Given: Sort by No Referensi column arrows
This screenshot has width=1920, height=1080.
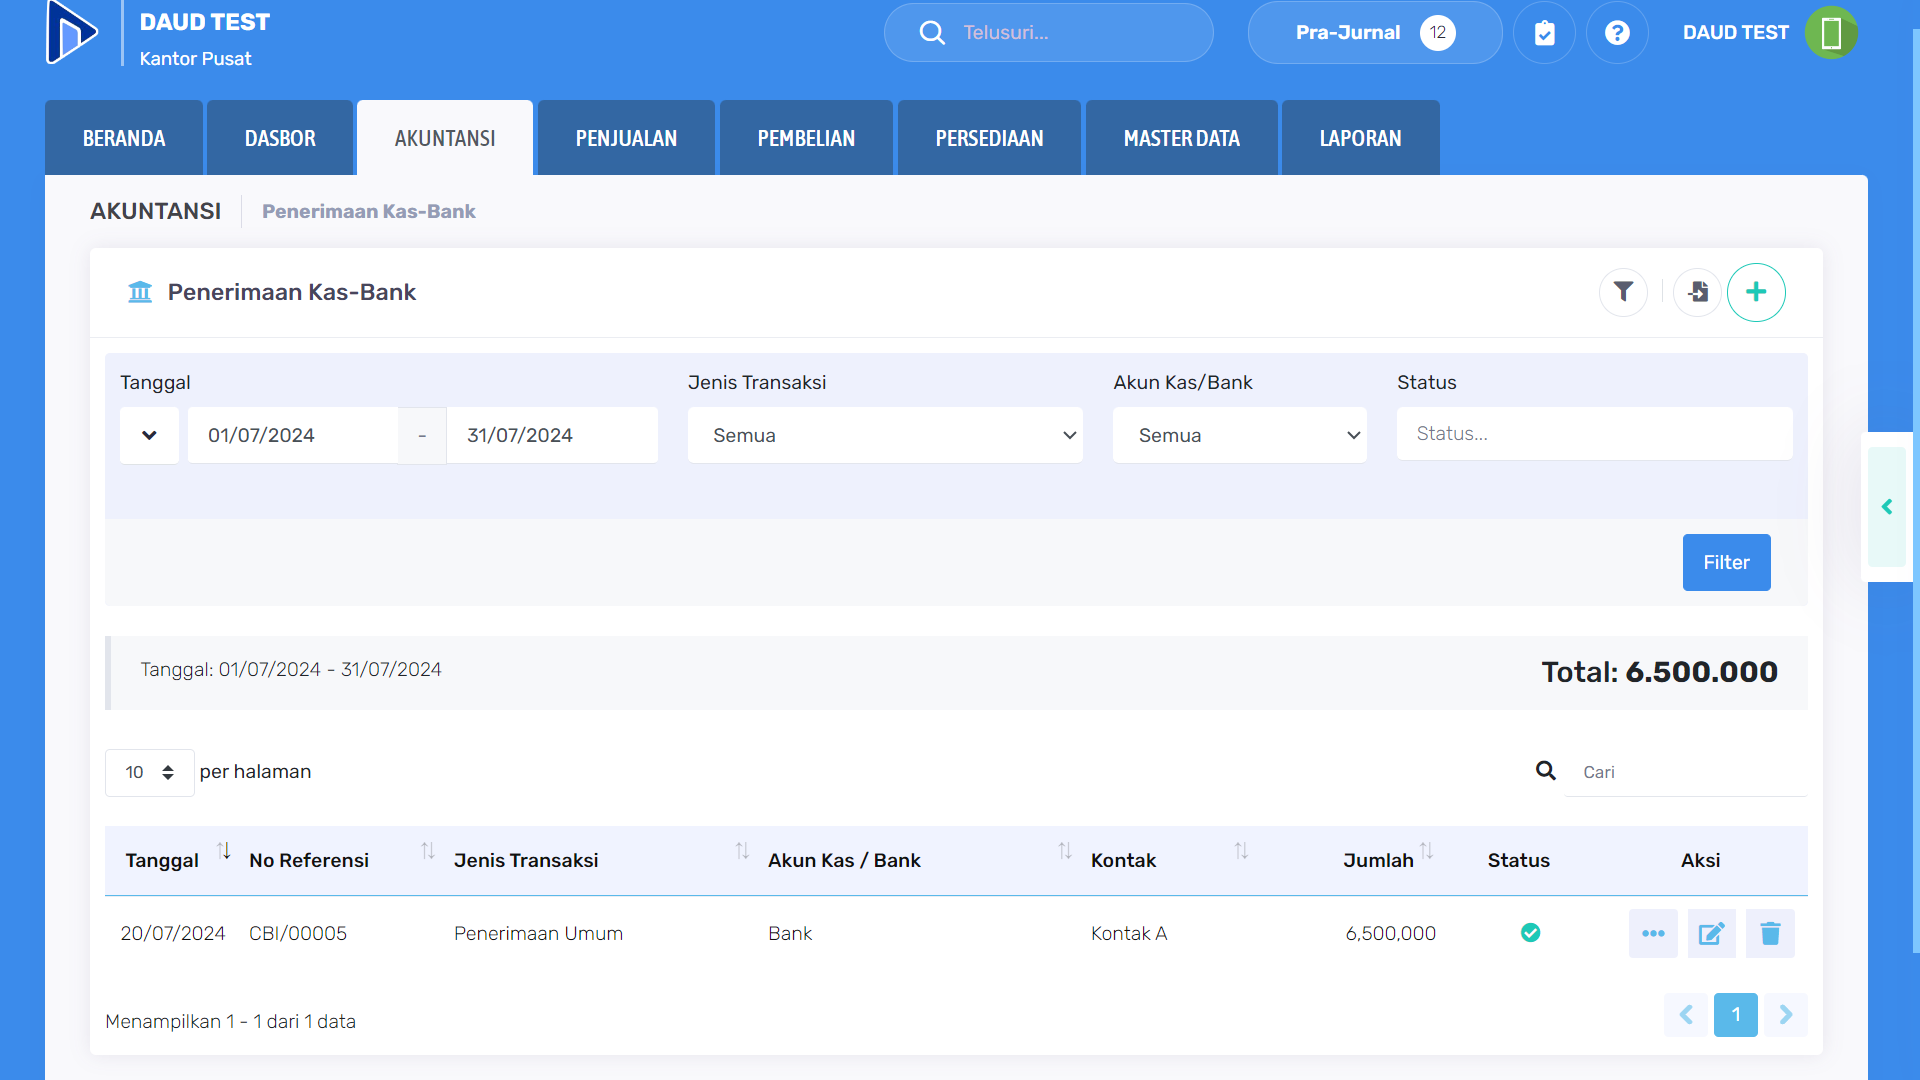Looking at the screenshot, I should 428,851.
